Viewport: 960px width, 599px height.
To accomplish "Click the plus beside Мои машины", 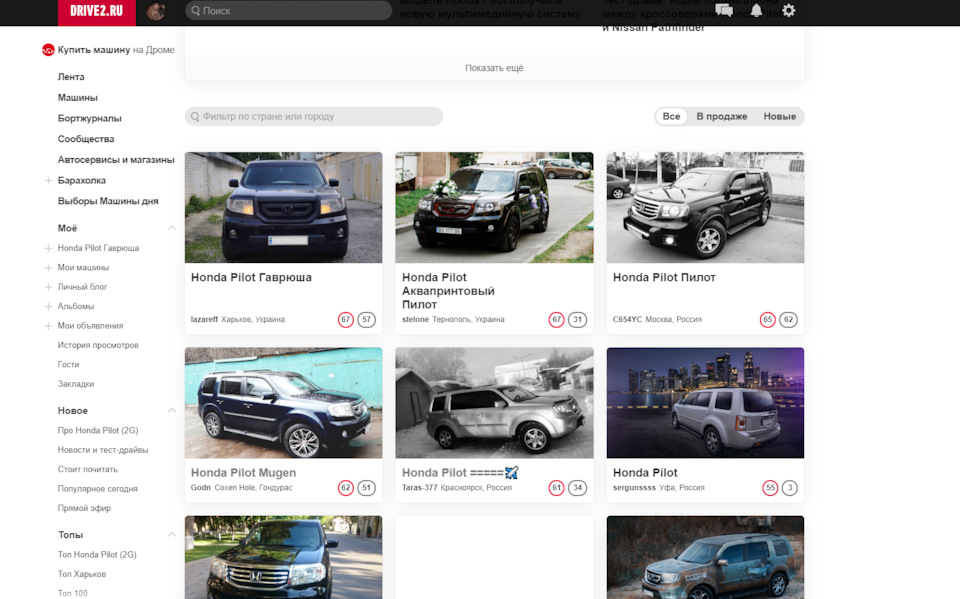I will click(48, 268).
